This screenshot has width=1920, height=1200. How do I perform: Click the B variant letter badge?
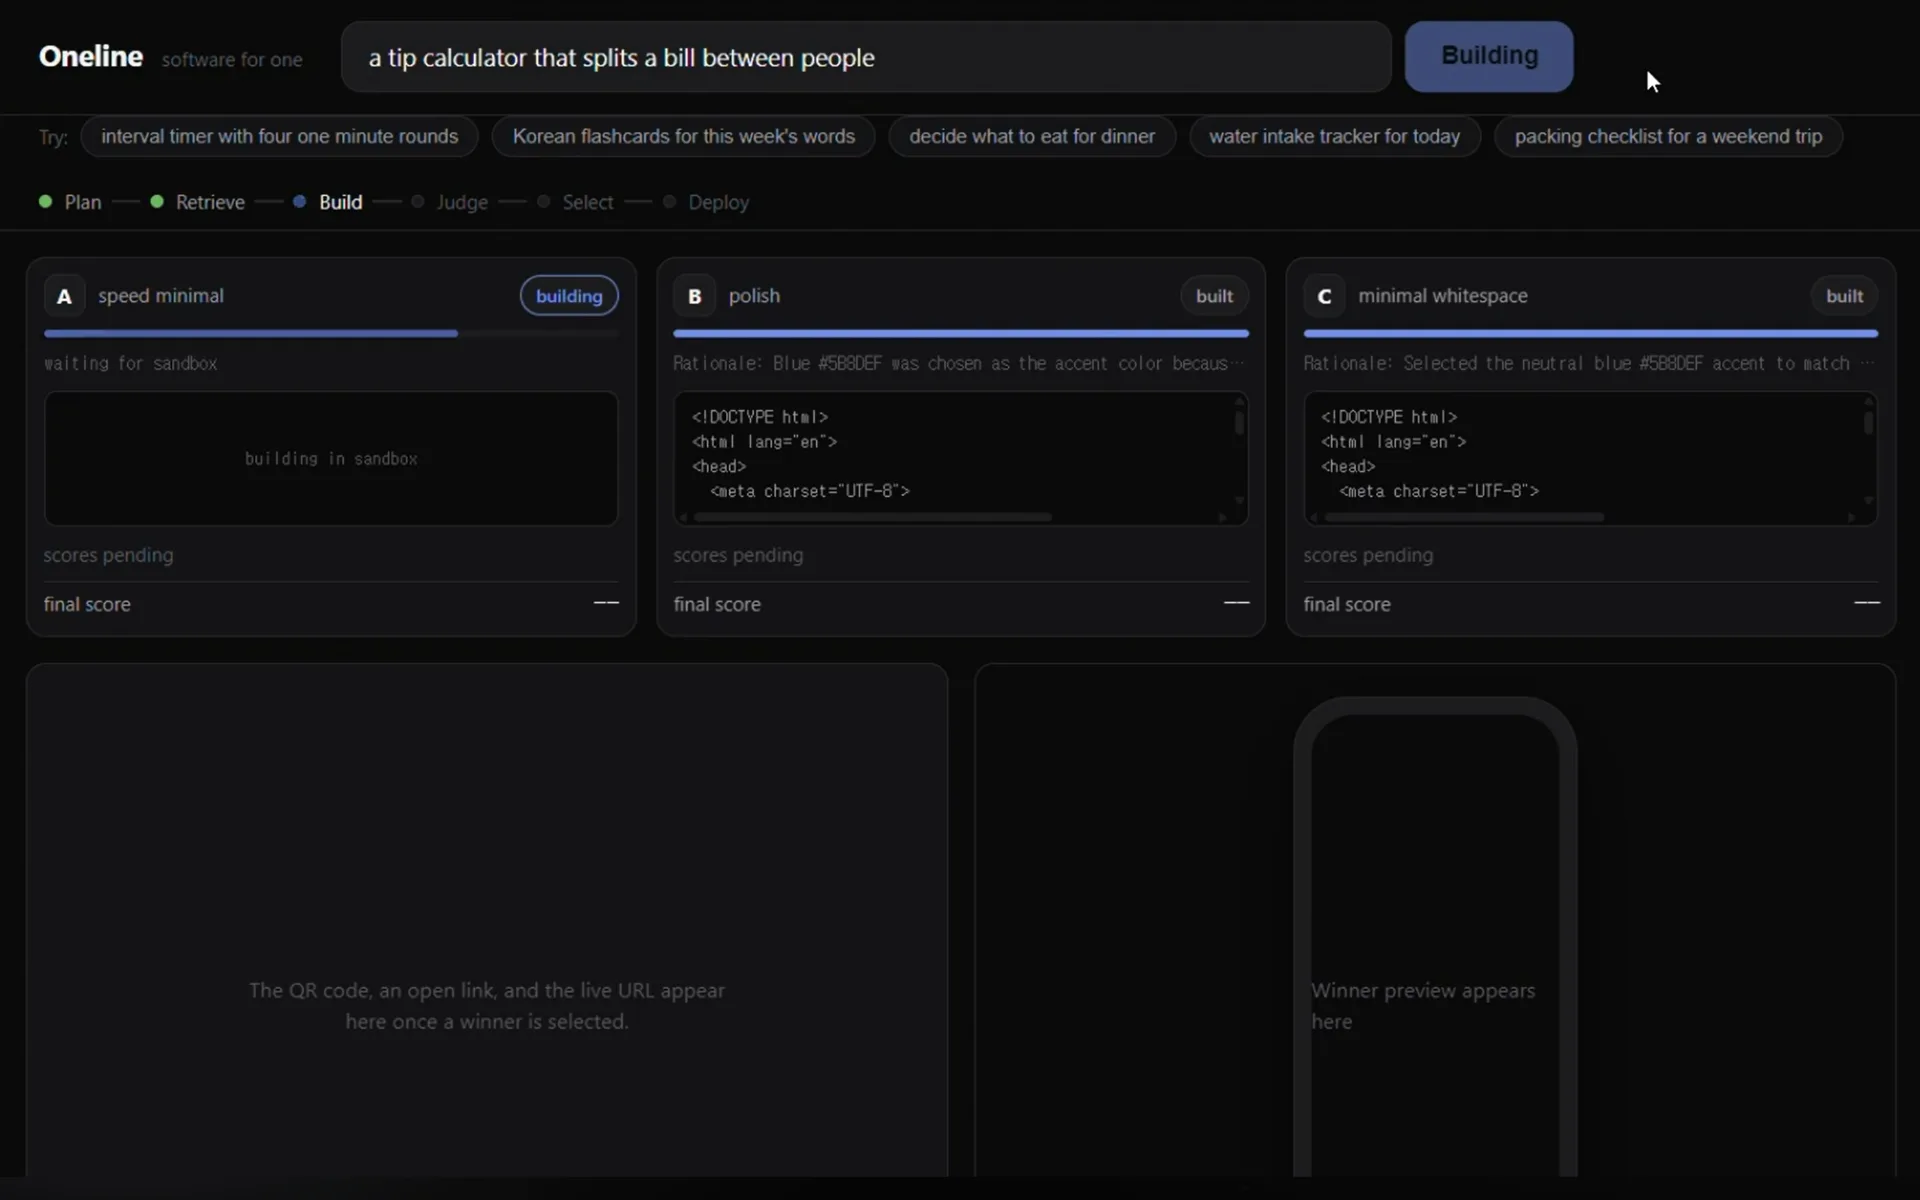coord(694,296)
